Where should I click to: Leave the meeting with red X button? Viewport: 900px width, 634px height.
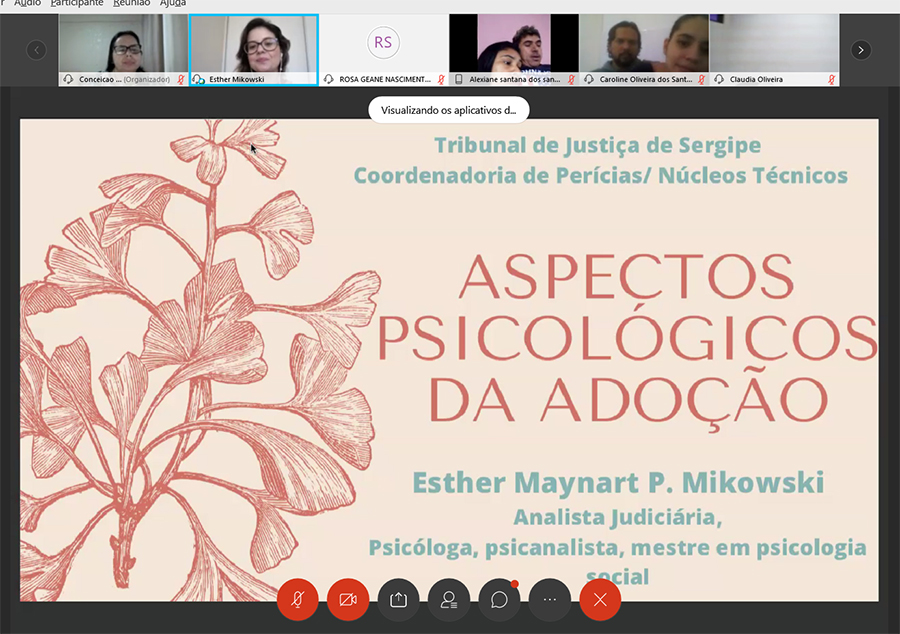600,599
